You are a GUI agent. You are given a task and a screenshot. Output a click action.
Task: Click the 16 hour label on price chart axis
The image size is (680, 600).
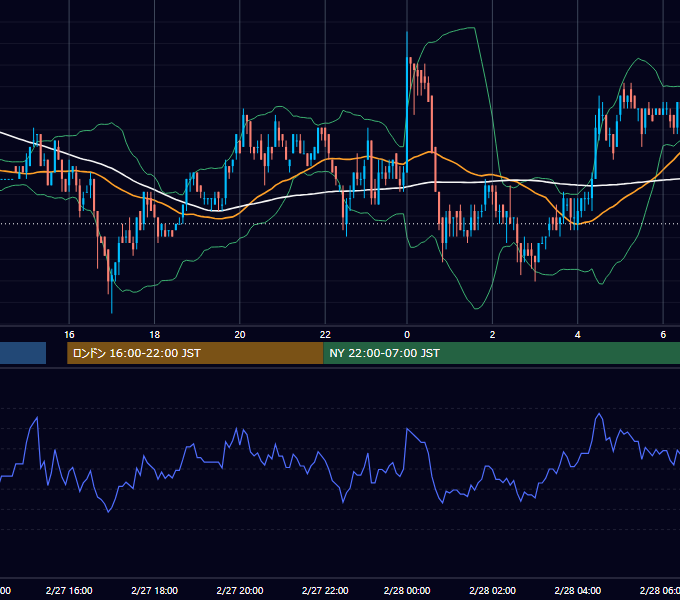tap(69, 335)
